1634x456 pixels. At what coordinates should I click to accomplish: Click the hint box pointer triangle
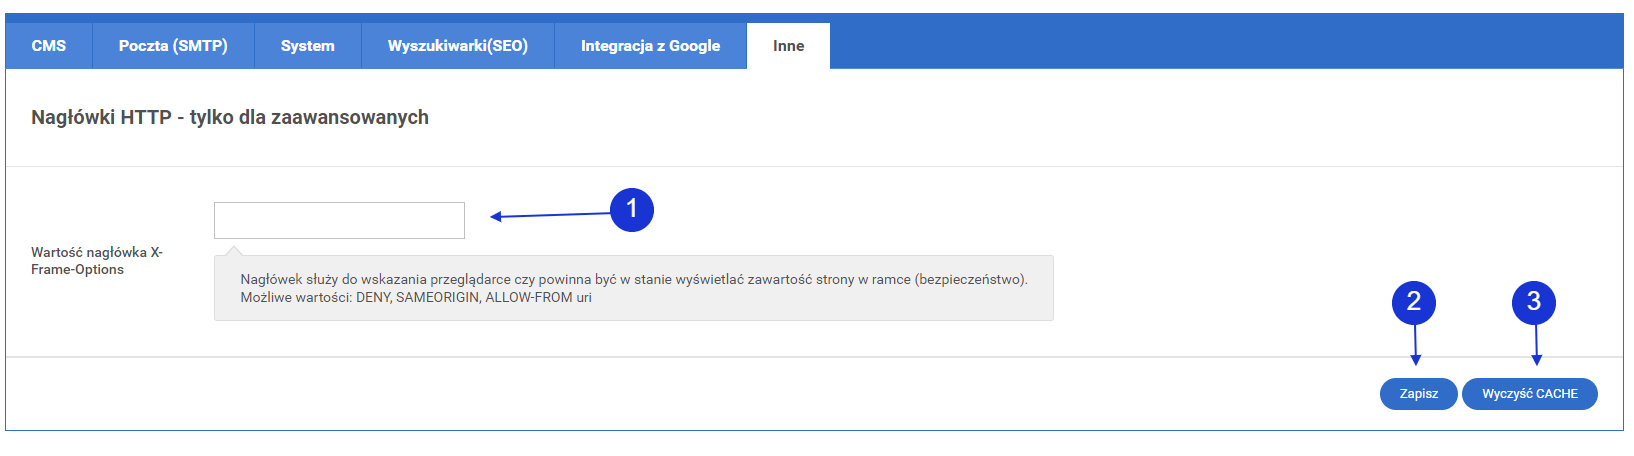click(x=232, y=250)
